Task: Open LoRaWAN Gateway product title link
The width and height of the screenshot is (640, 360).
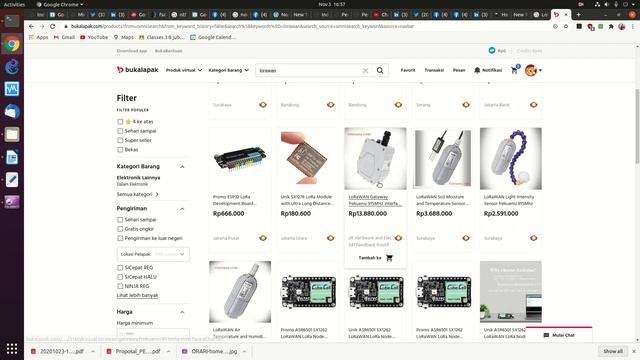Action: point(374,200)
